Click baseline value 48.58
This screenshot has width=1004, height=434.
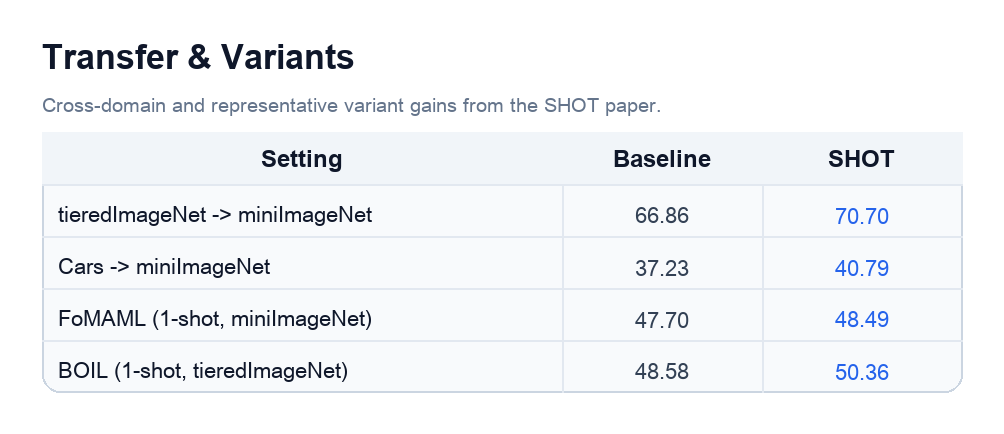(x=662, y=372)
